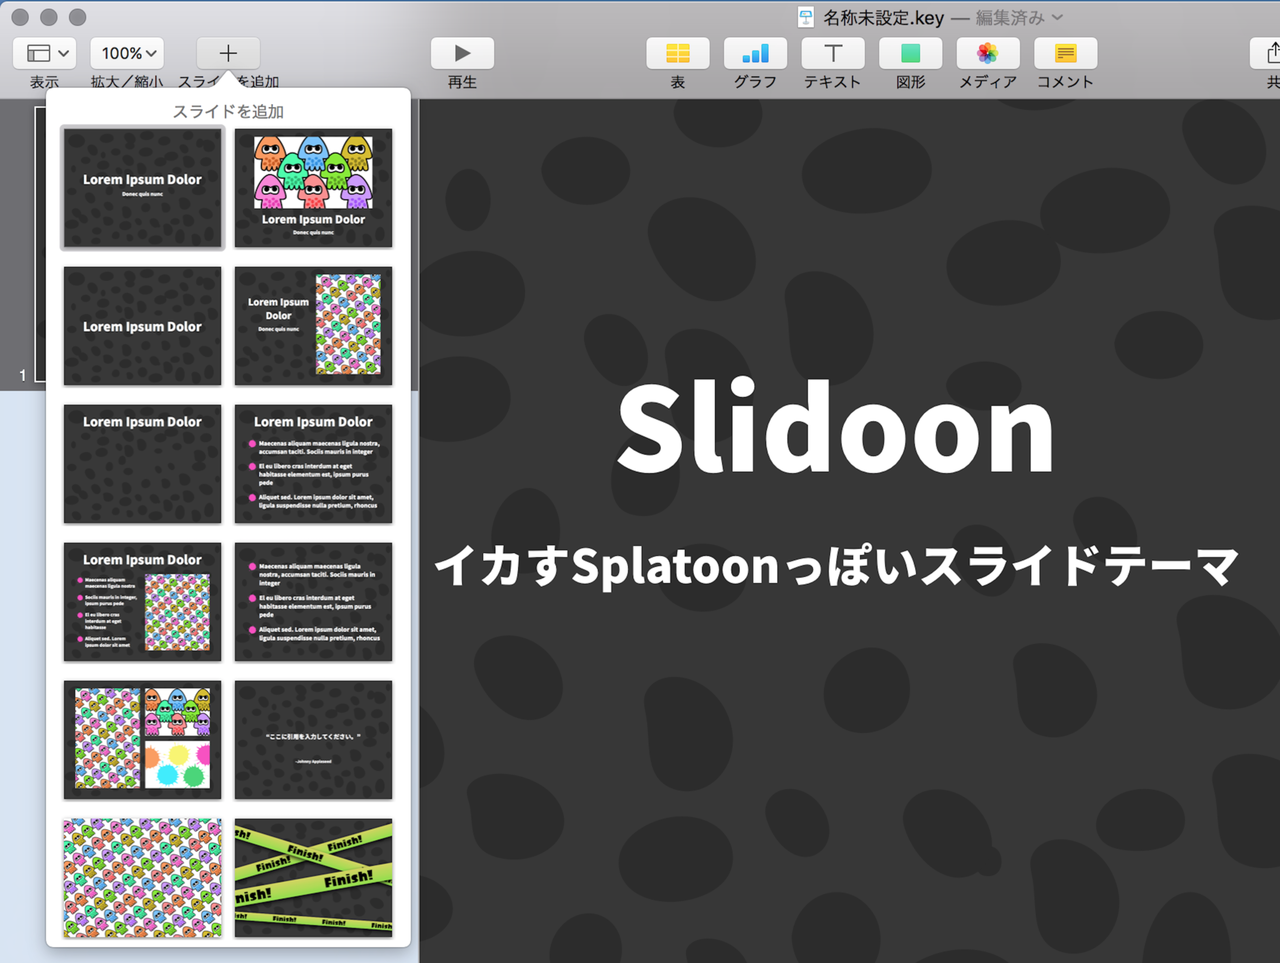Image resolution: width=1280 pixels, height=963 pixels.
Task: Choose the full squid pattern layout
Action: click(142, 878)
